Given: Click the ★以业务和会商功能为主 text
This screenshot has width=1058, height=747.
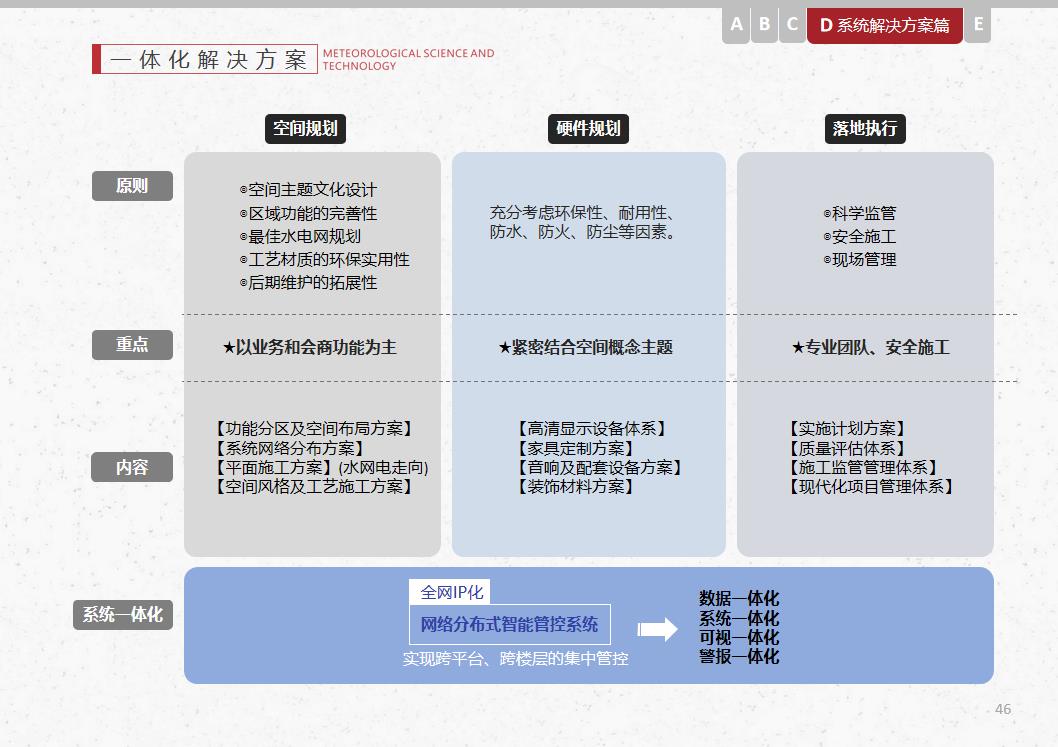Looking at the screenshot, I should (310, 348).
